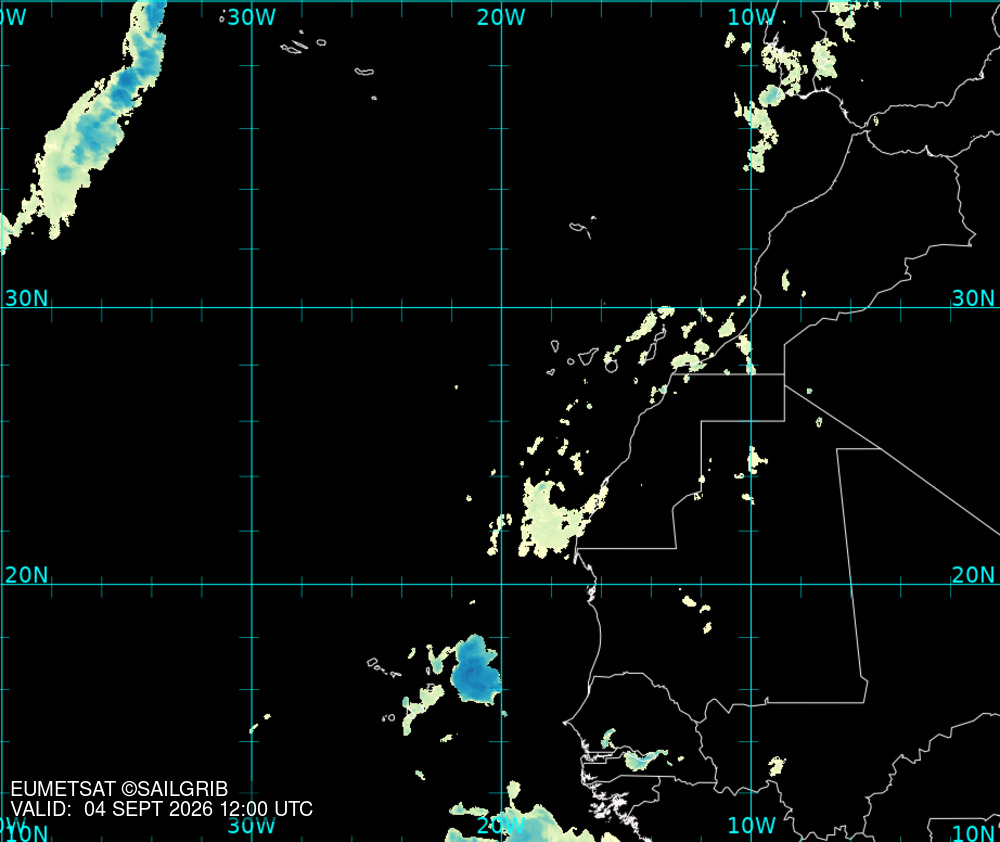Click the 10W label at bottom
The height and width of the screenshot is (842, 1000).
751,825
